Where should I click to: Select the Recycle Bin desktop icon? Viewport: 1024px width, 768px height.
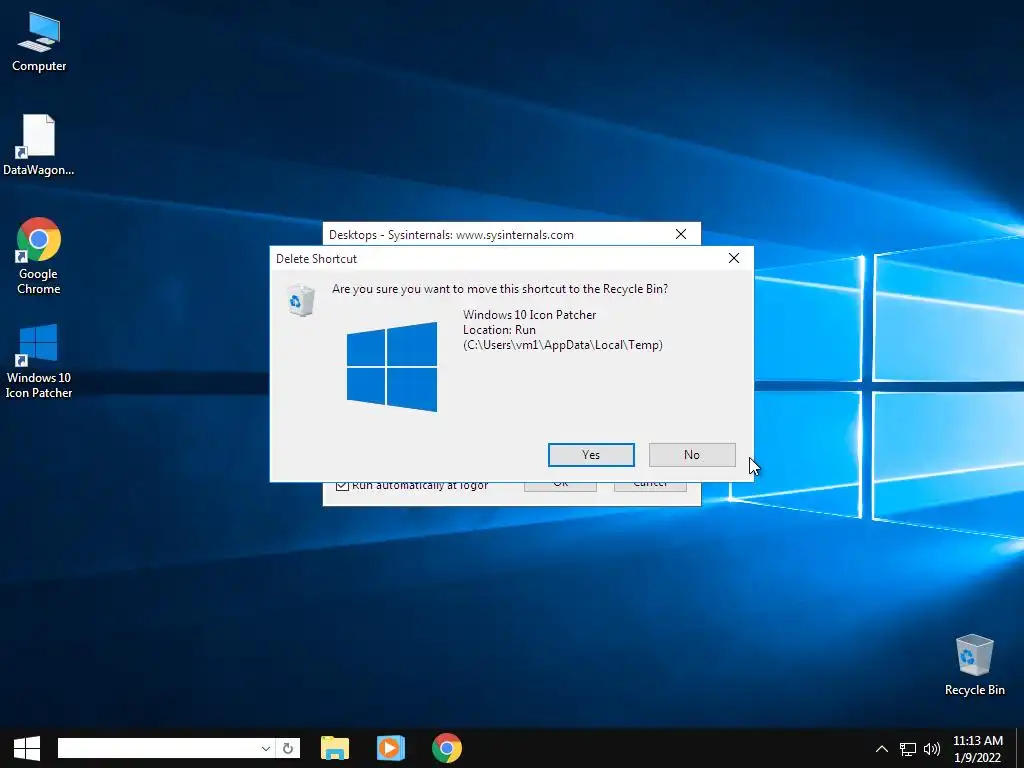[x=974, y=665]
